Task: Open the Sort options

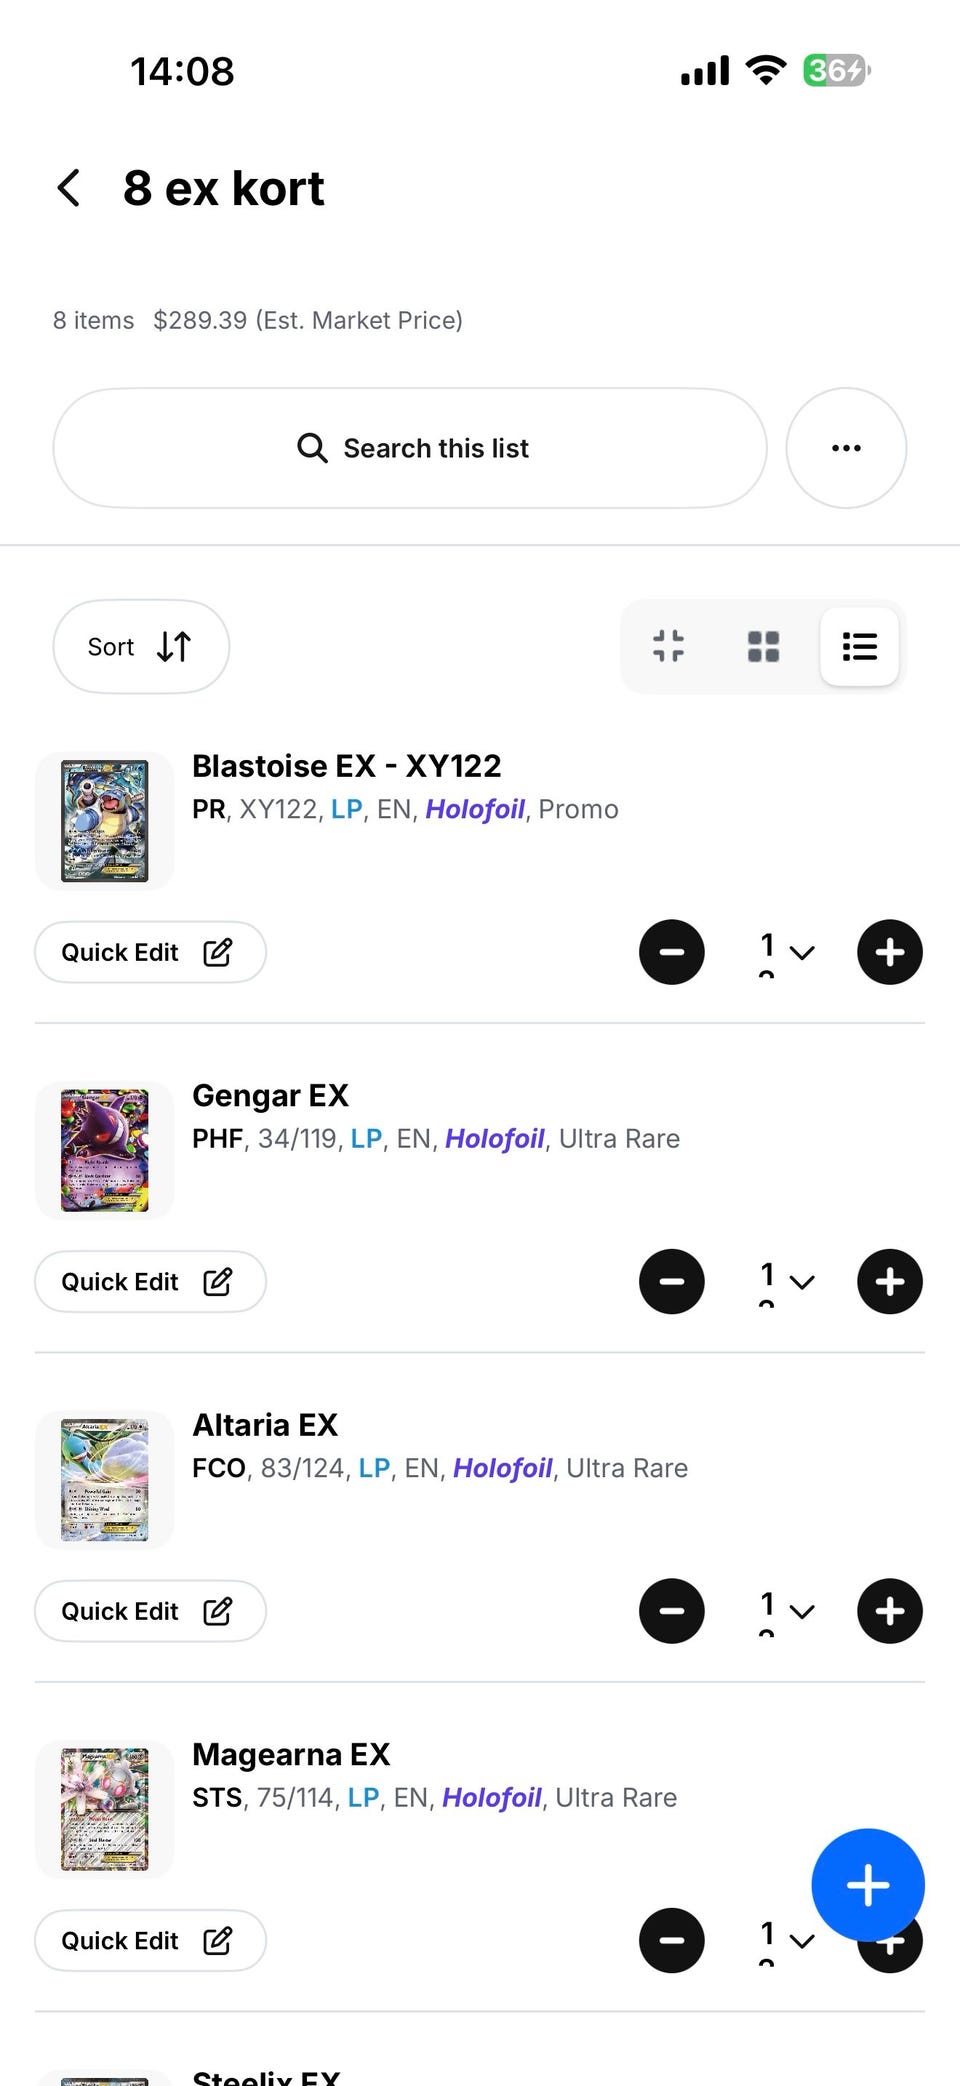Action: point(141,647)
